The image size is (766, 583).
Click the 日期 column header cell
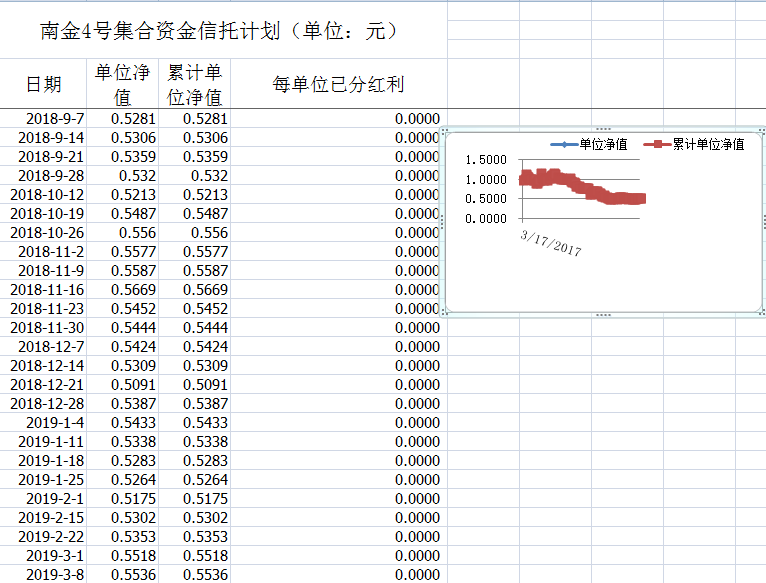tap(43, 84)
